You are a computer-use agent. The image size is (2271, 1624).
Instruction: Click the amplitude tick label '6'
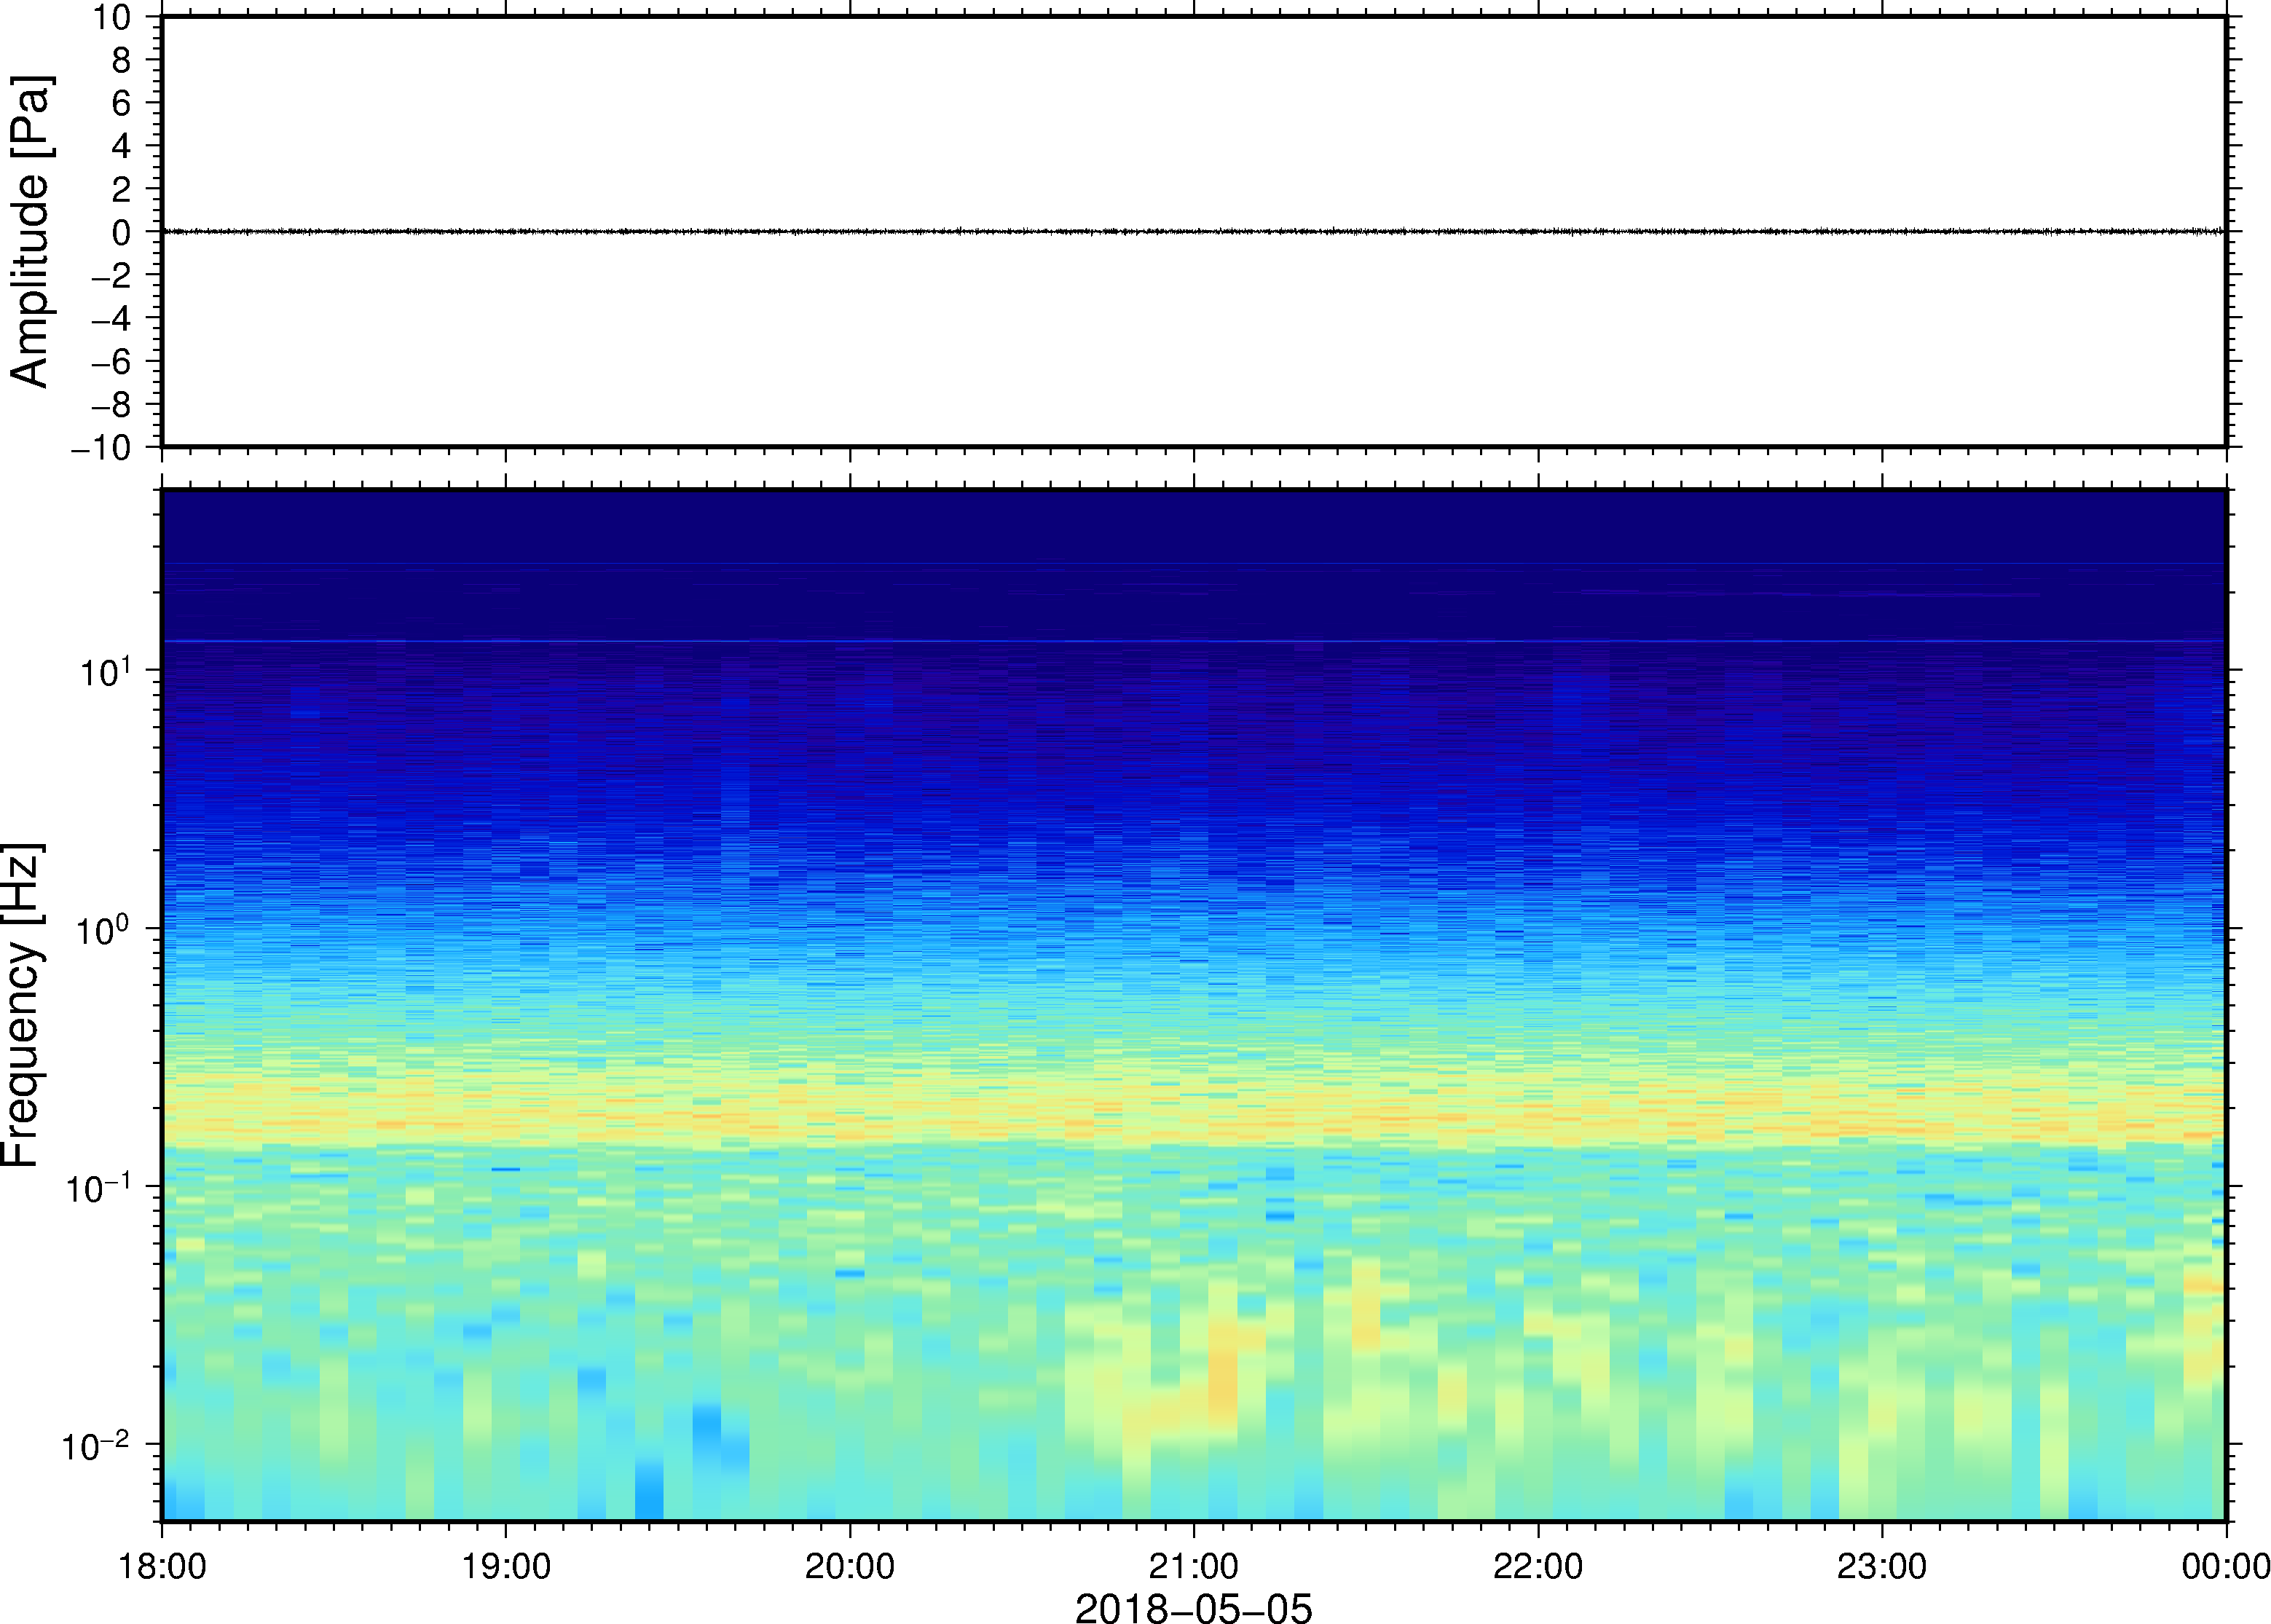tap(122, 103)
